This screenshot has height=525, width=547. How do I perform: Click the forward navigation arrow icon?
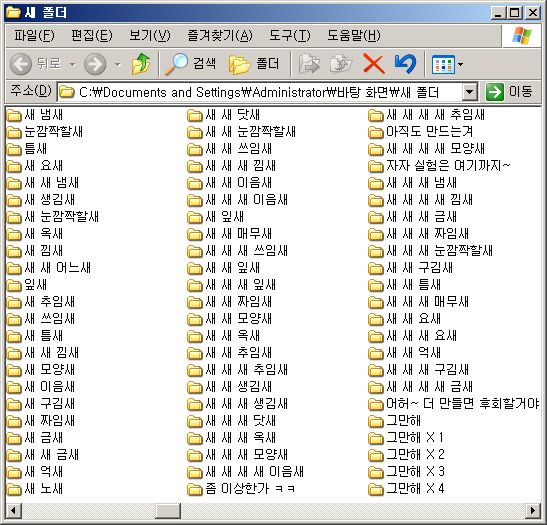coord(95,64)
